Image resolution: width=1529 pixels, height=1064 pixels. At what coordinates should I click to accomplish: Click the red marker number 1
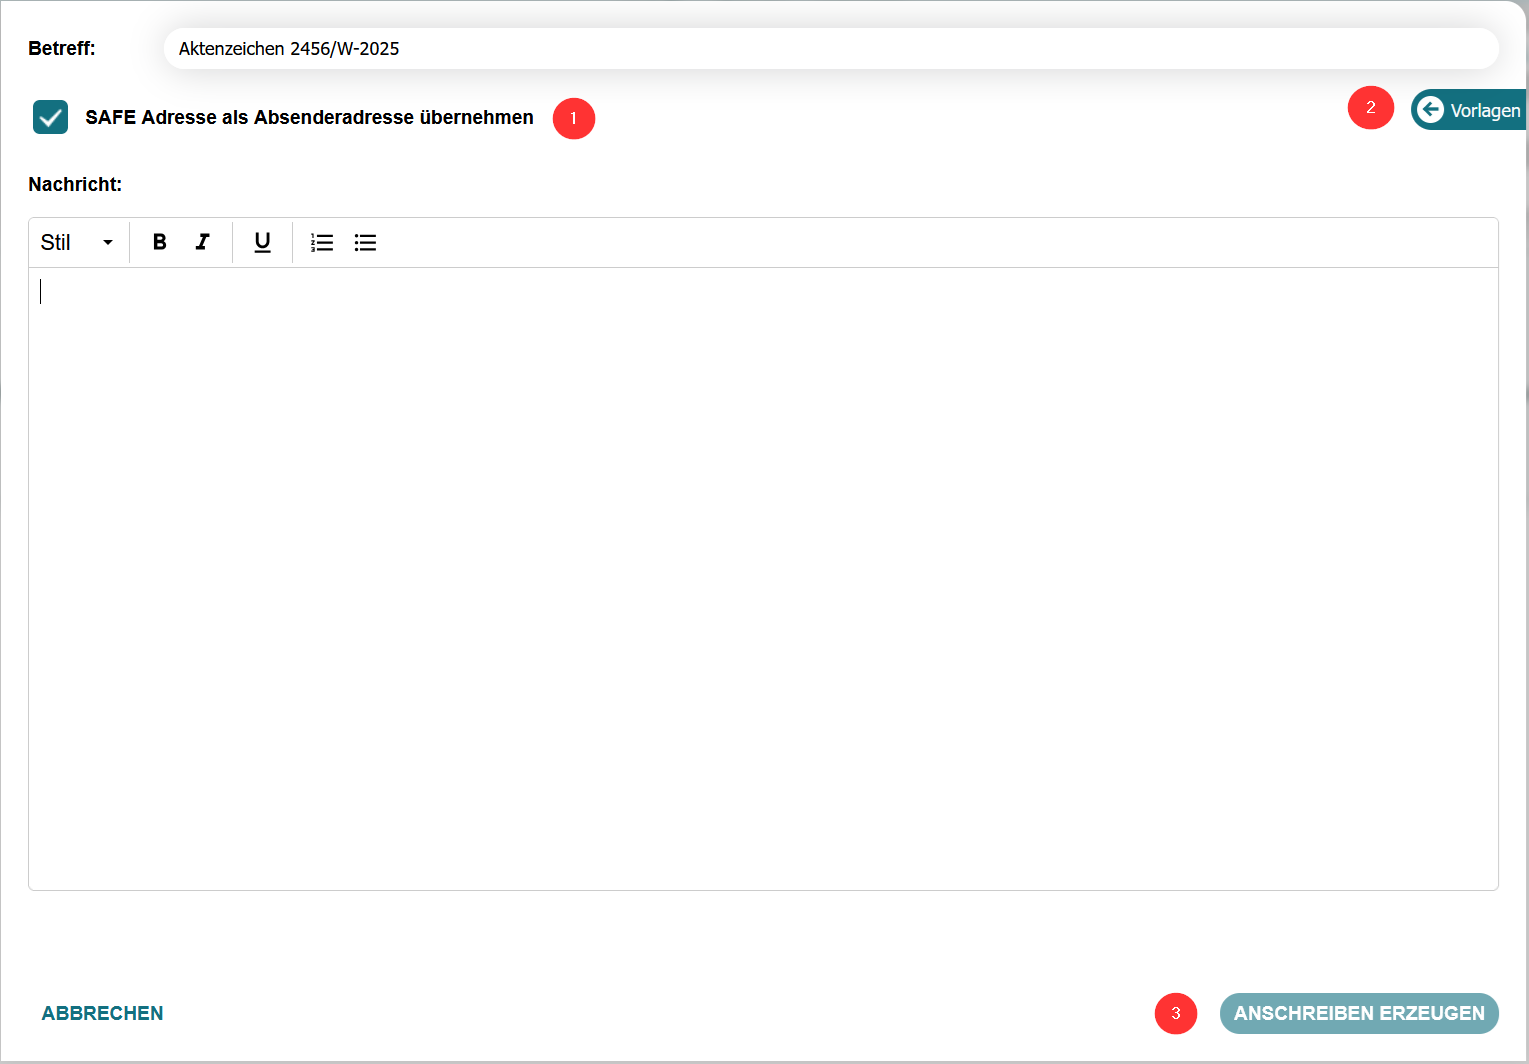click(573, 118)
